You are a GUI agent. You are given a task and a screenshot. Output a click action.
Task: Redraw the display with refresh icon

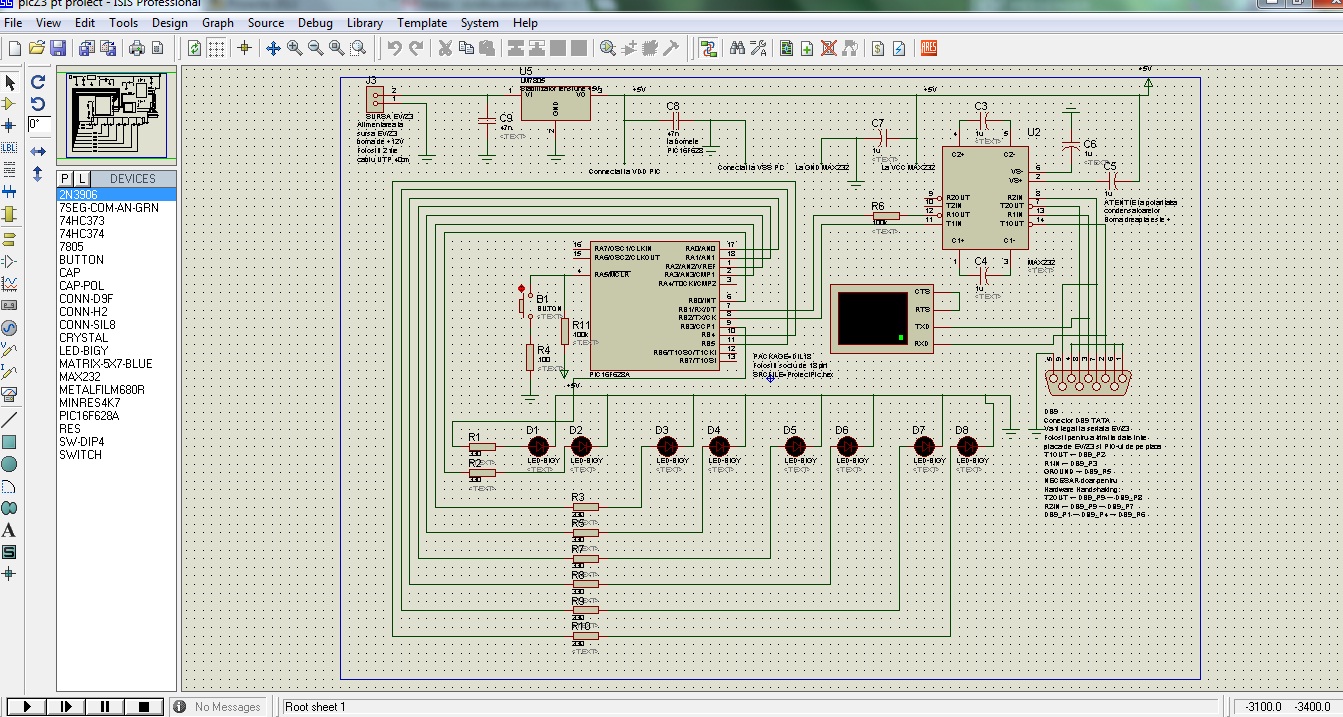tap(194, 48)
